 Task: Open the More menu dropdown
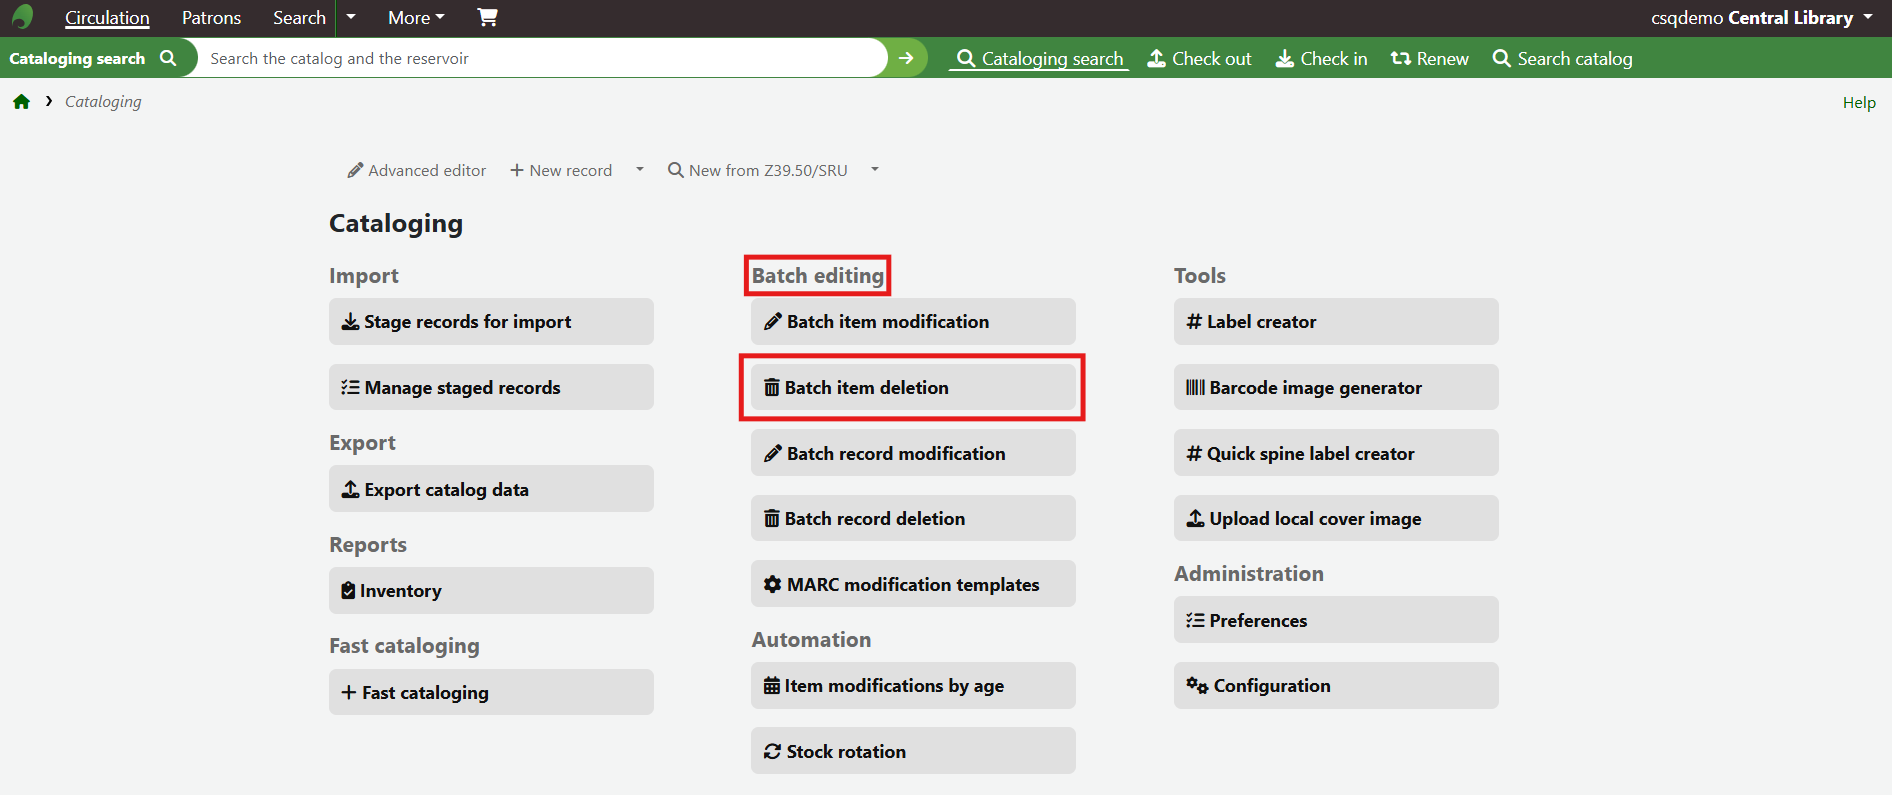(x=416, y=18)
